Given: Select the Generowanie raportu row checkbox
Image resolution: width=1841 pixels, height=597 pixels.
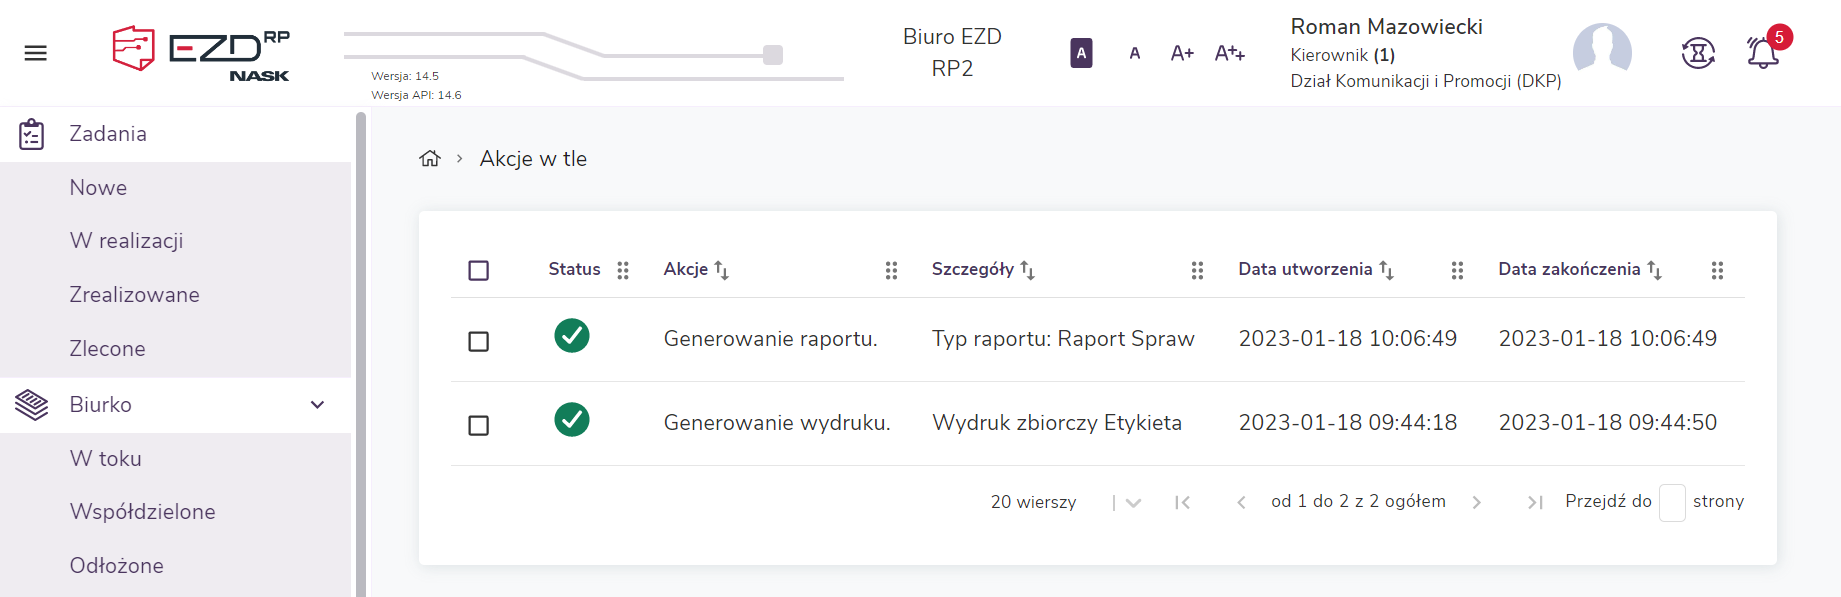Looking at the screenshot, I should (479, 341).
